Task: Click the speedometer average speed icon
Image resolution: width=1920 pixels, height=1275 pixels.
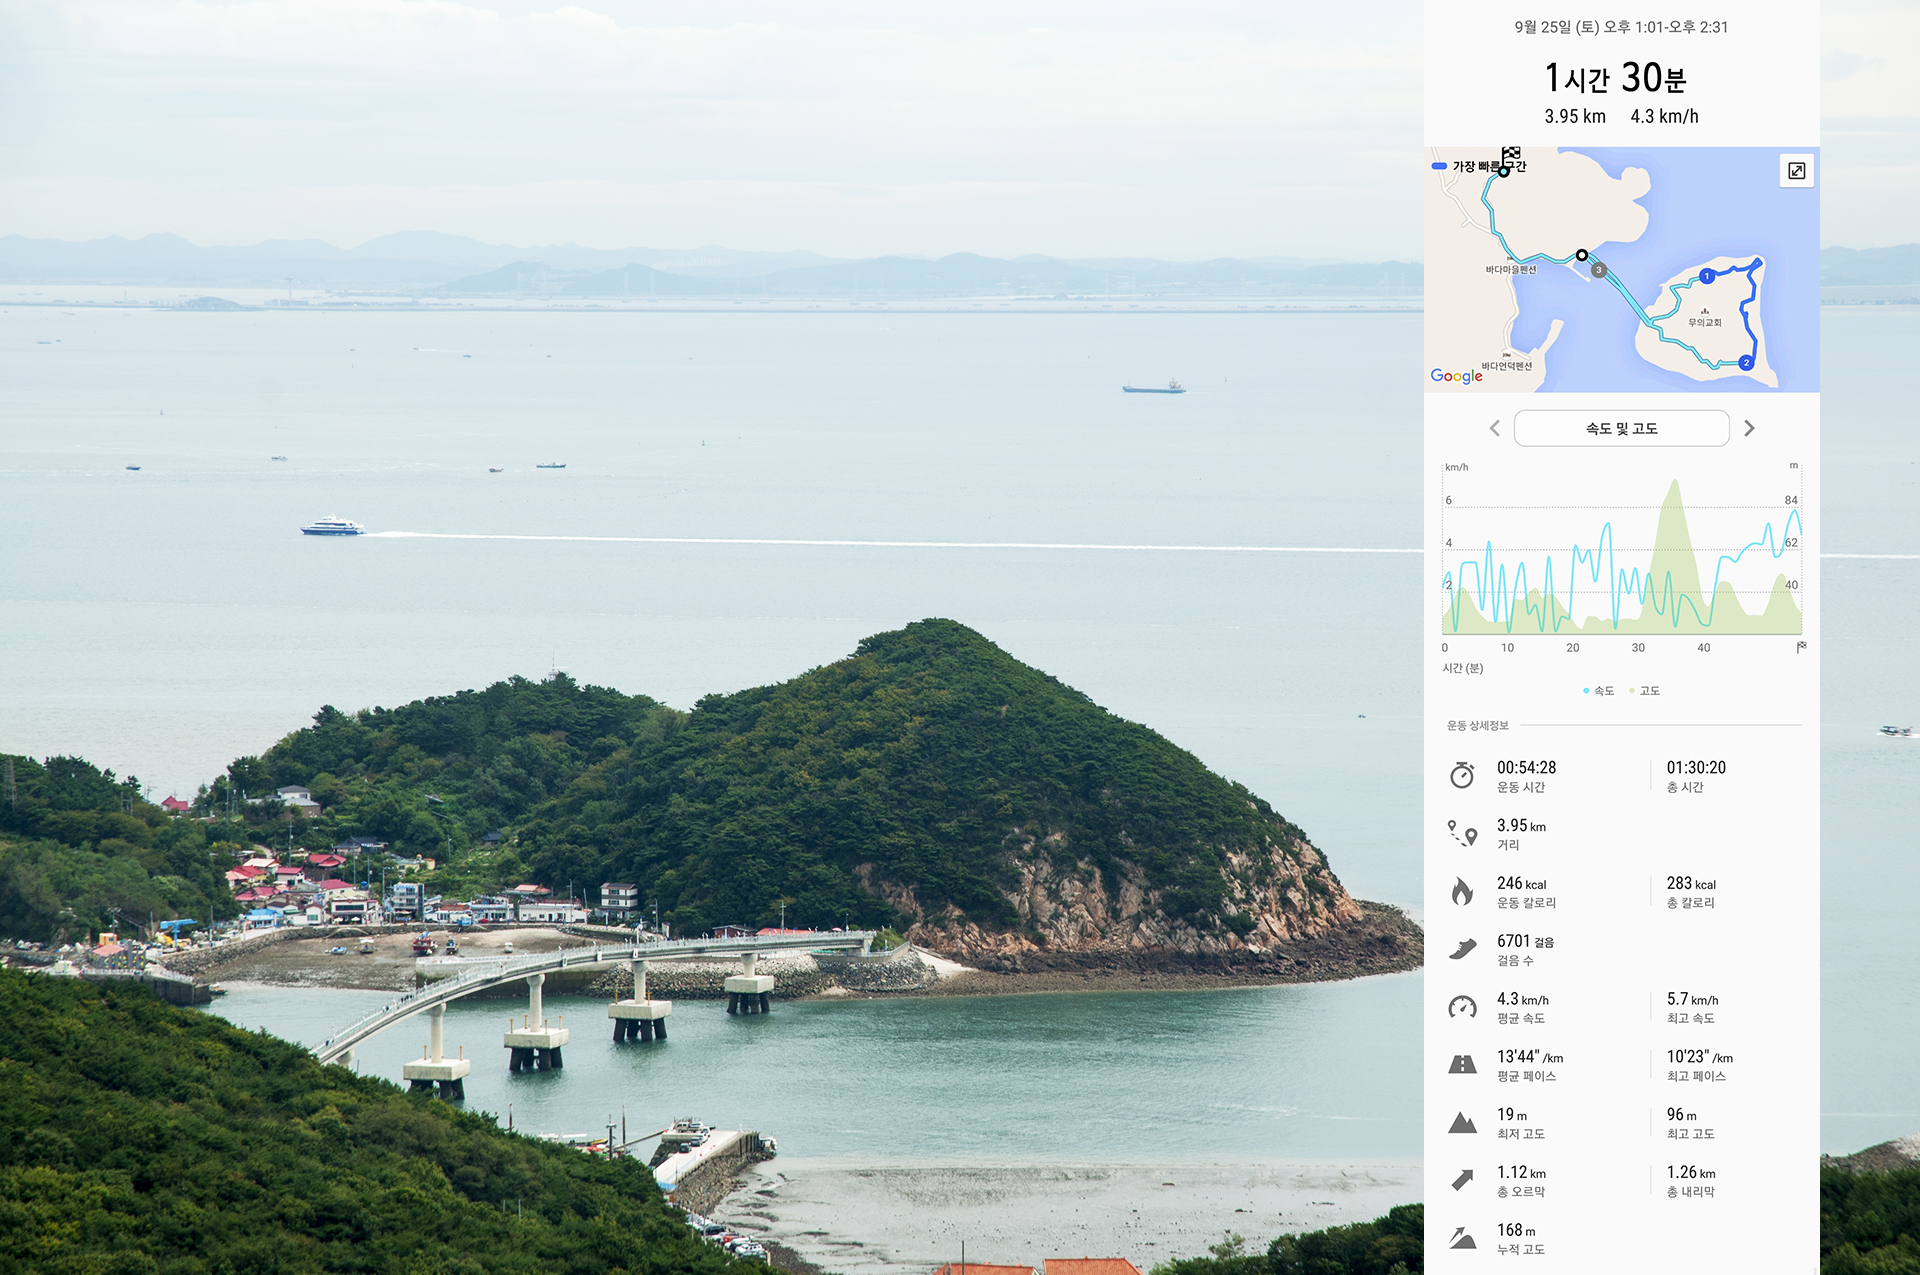Action: coord(1462,1007)
